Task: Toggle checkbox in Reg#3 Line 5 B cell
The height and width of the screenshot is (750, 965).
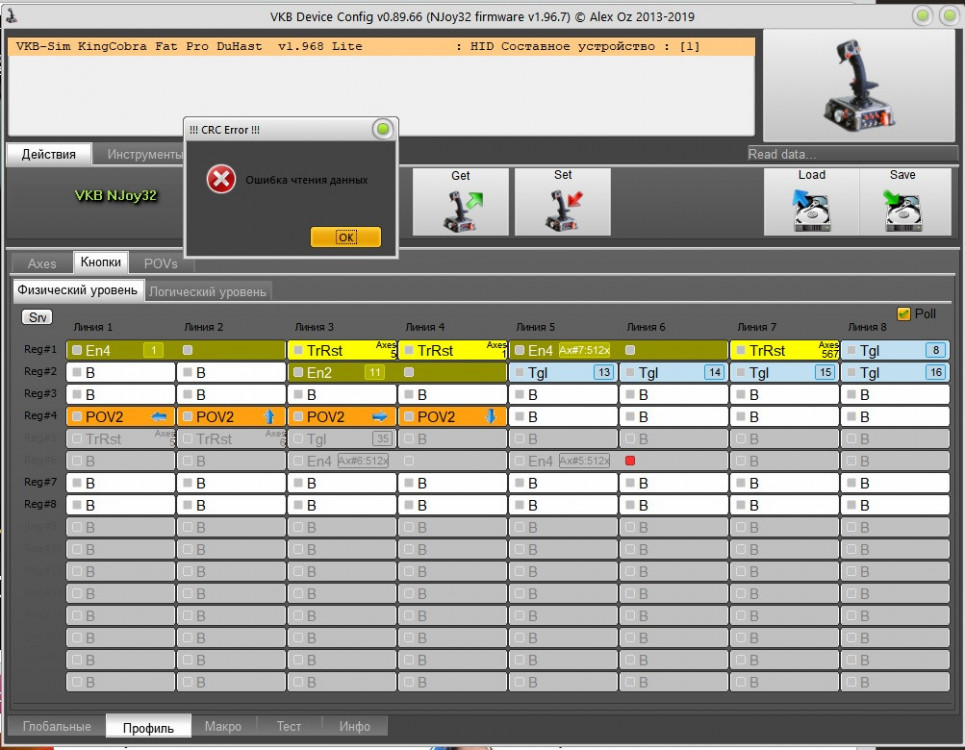Action: [x=519, y=394]
